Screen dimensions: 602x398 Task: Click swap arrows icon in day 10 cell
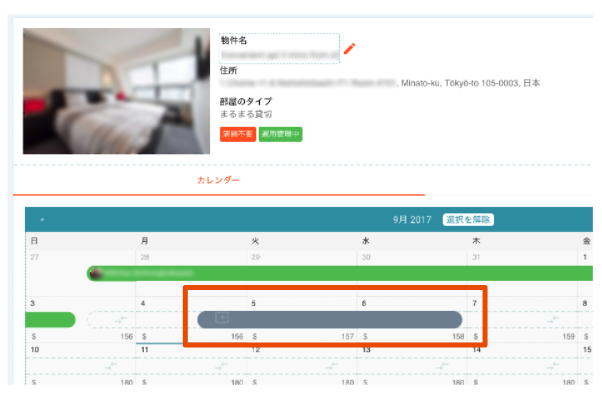click(x=111, y=366)
